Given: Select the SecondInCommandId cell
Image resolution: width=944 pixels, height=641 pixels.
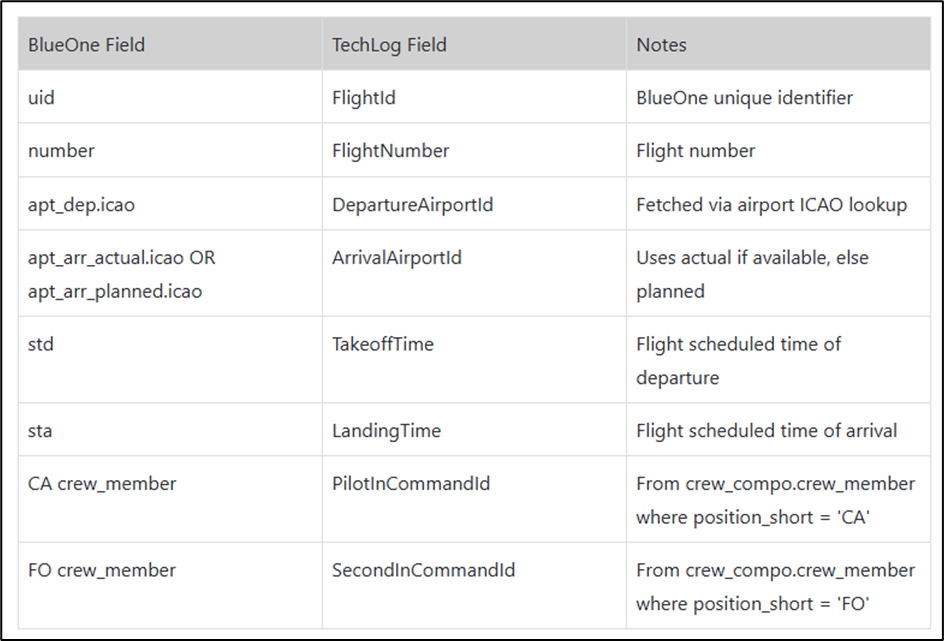Looking at the screenshot, I should 474,586.
